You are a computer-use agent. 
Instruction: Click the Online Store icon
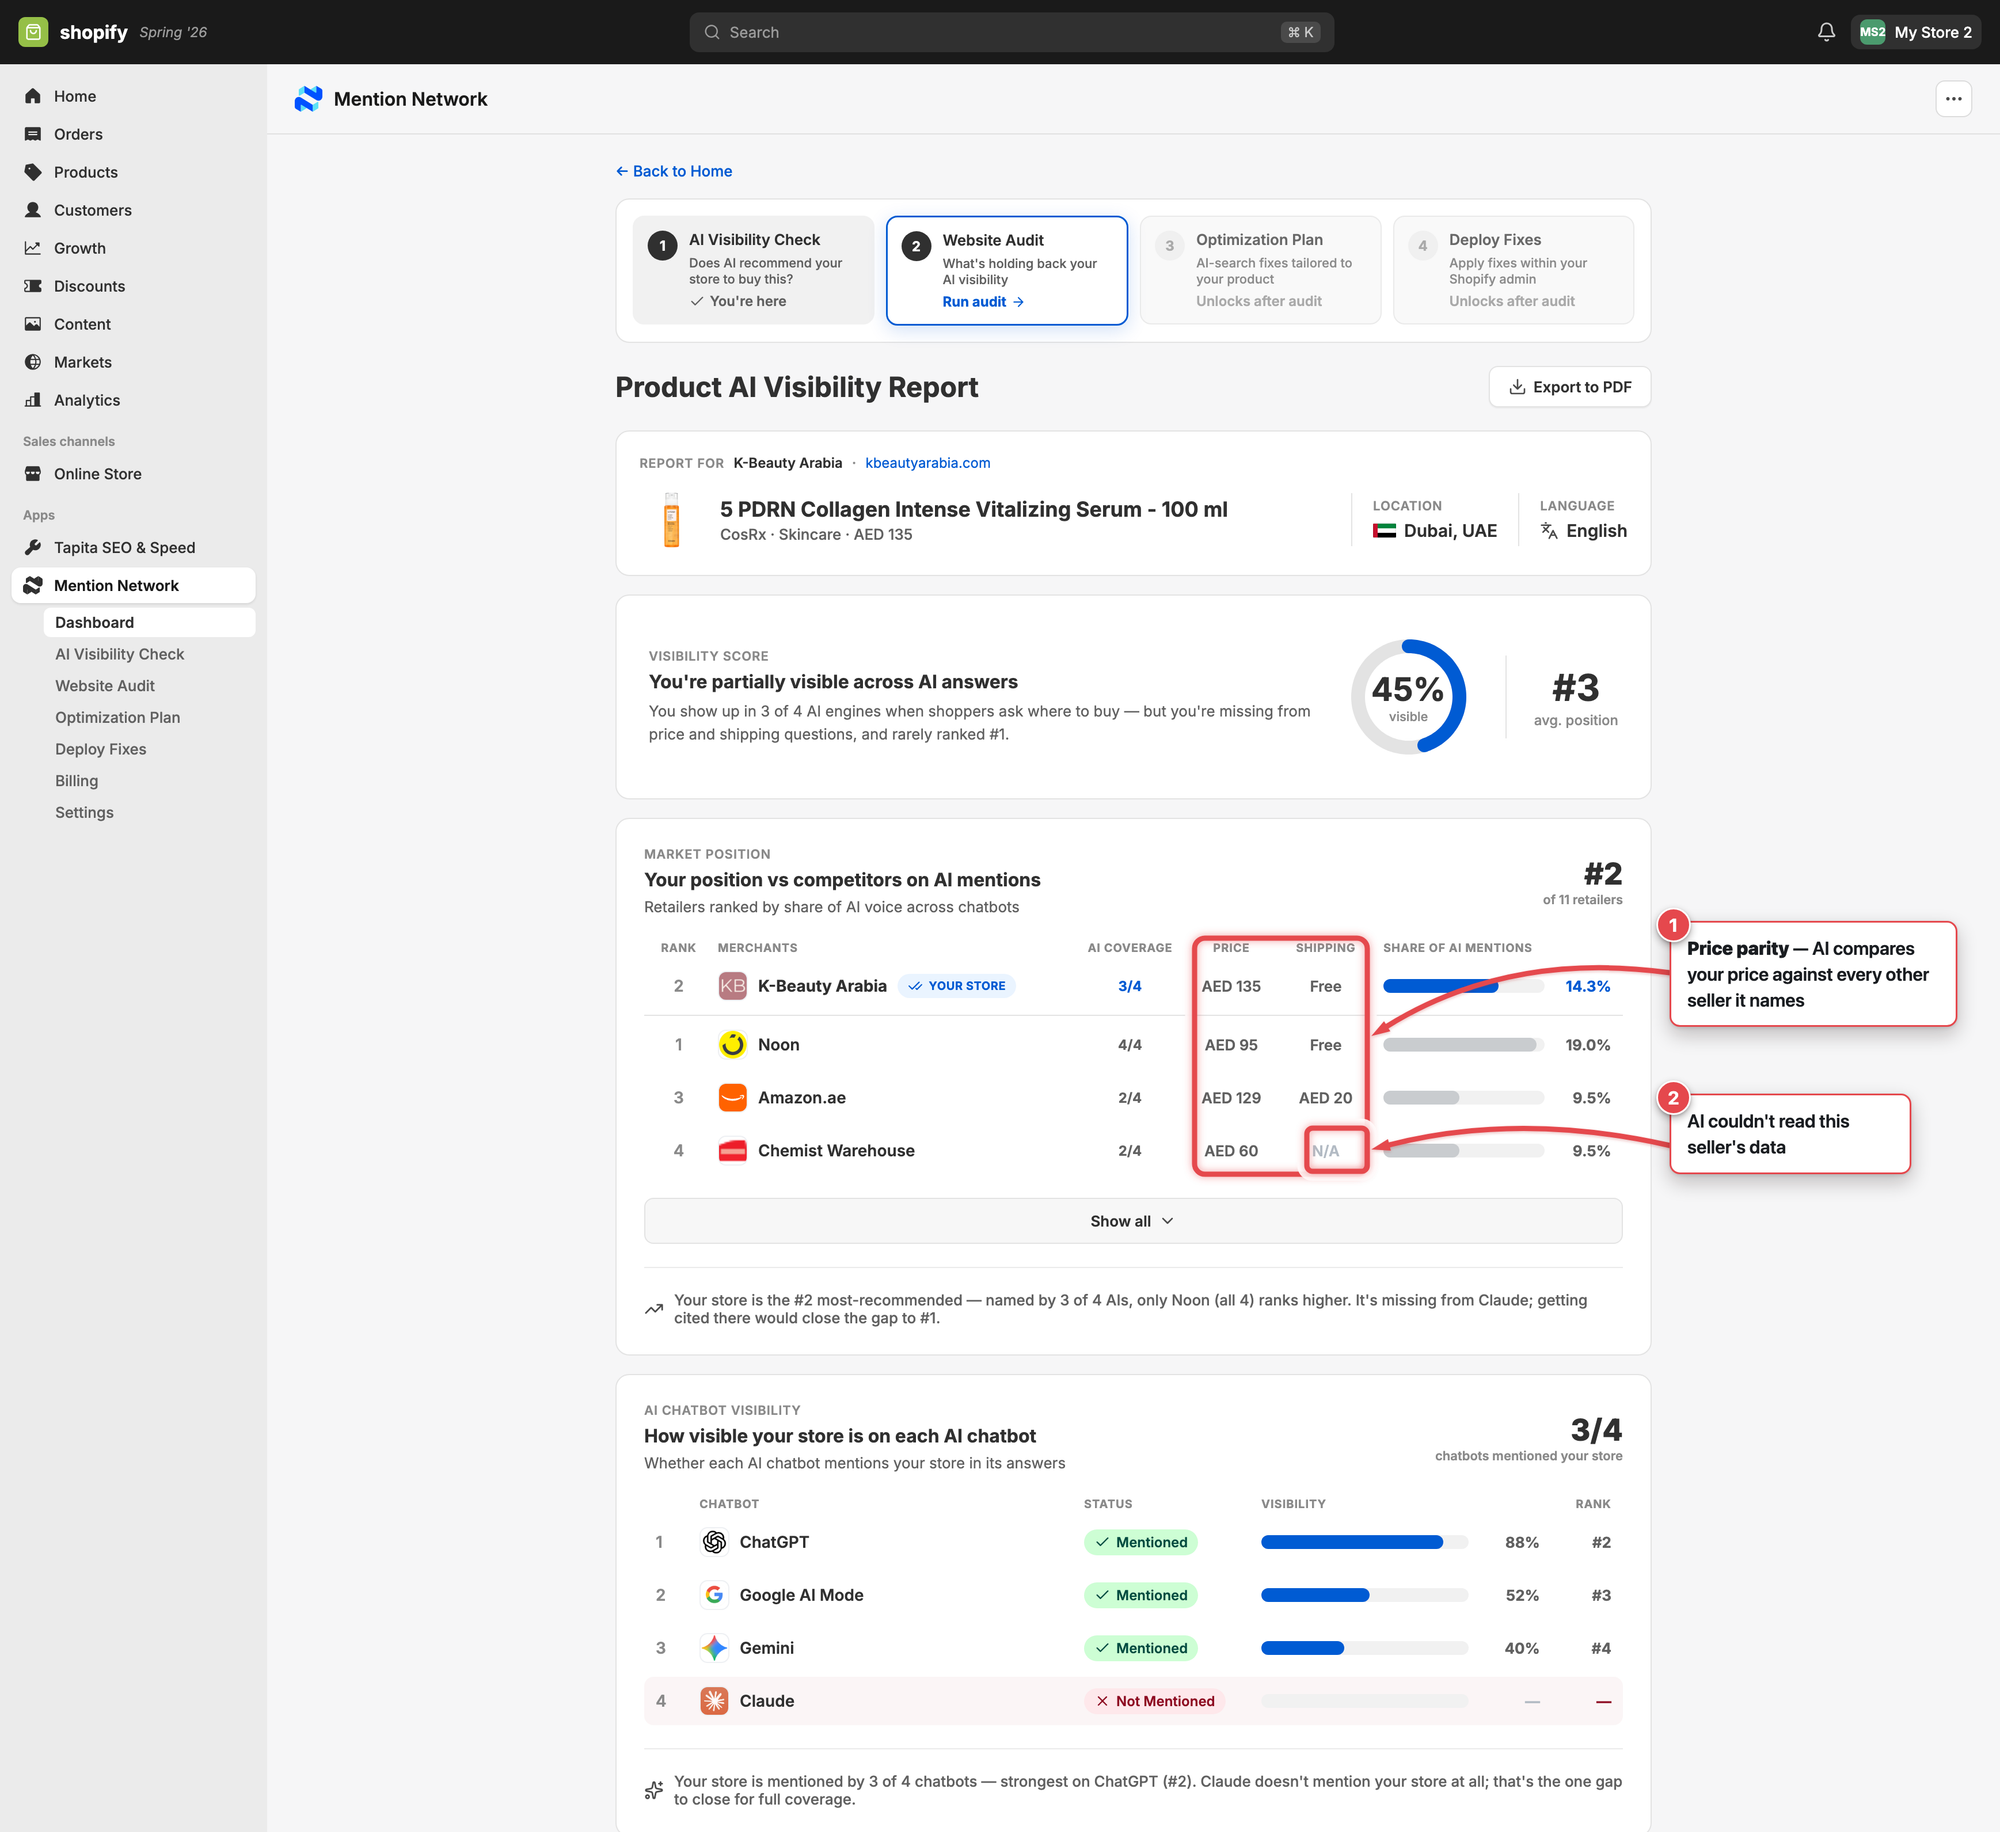(33, 474)
